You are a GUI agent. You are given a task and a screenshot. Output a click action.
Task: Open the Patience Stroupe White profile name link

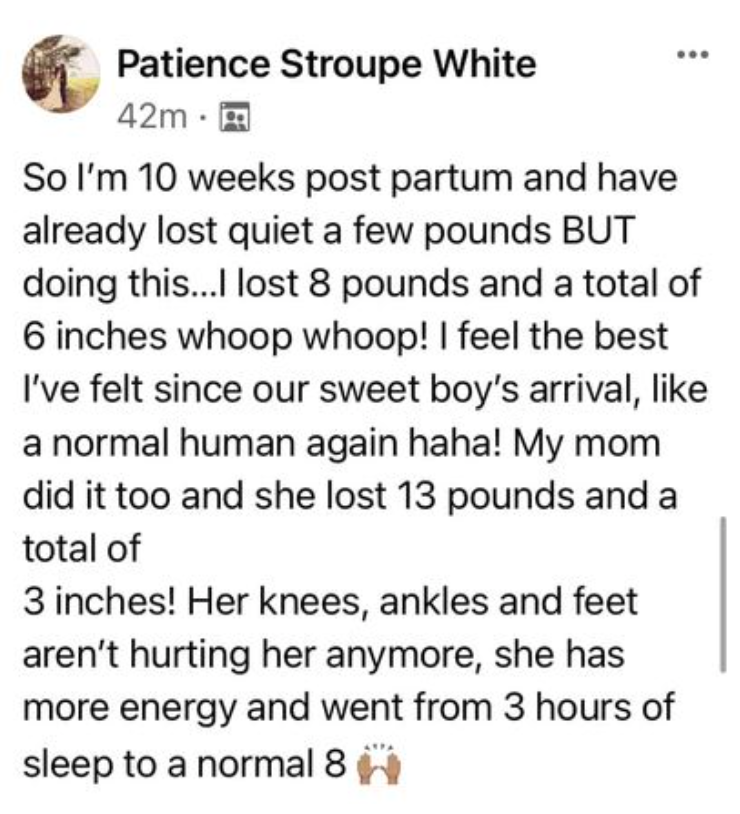(x=326, y=64)
